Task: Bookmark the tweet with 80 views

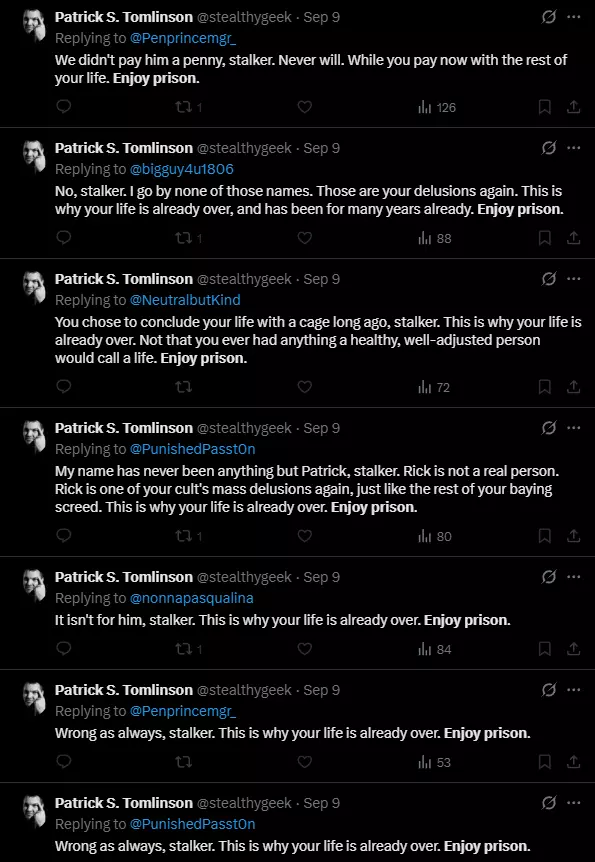Action: [x=544, y=536]
